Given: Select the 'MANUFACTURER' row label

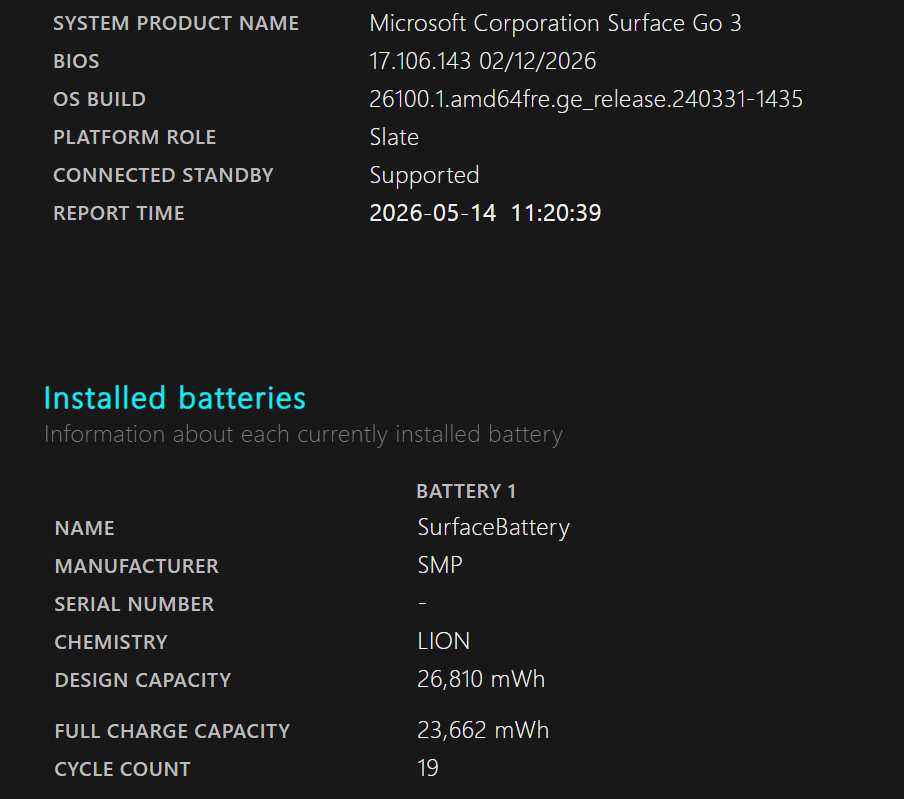Looking at the screenshot, I should tap(137, 566).
